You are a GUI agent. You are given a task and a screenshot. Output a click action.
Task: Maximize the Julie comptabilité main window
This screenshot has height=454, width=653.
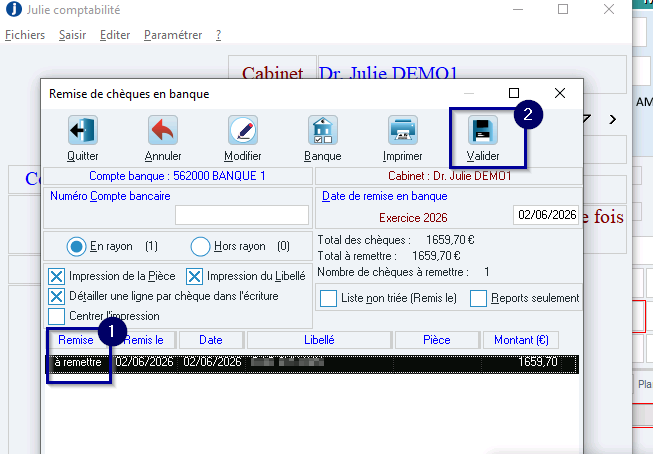pos(563,9)
